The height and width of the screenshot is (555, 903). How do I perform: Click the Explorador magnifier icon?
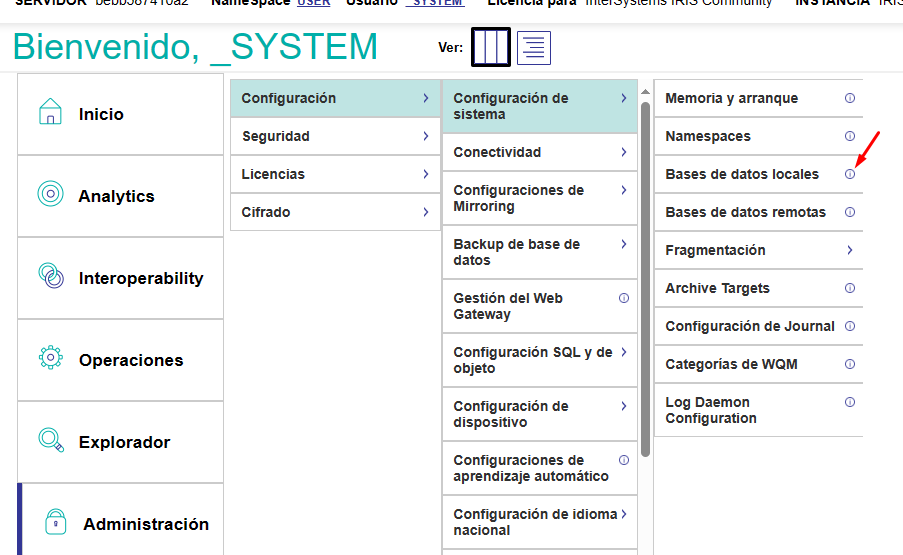[50, 440]
